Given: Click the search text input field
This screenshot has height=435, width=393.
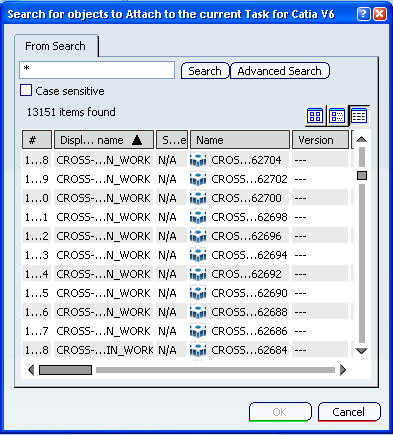Looking at the screenshot, I should (97, 70).
